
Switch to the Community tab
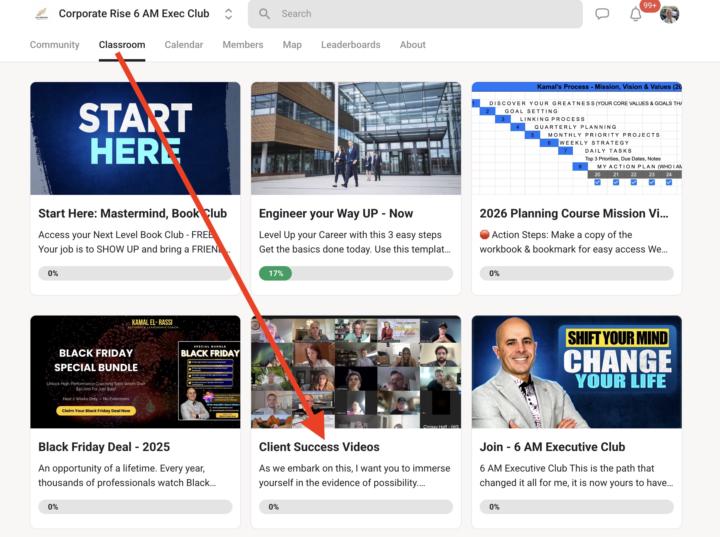(x=55, y=45)
